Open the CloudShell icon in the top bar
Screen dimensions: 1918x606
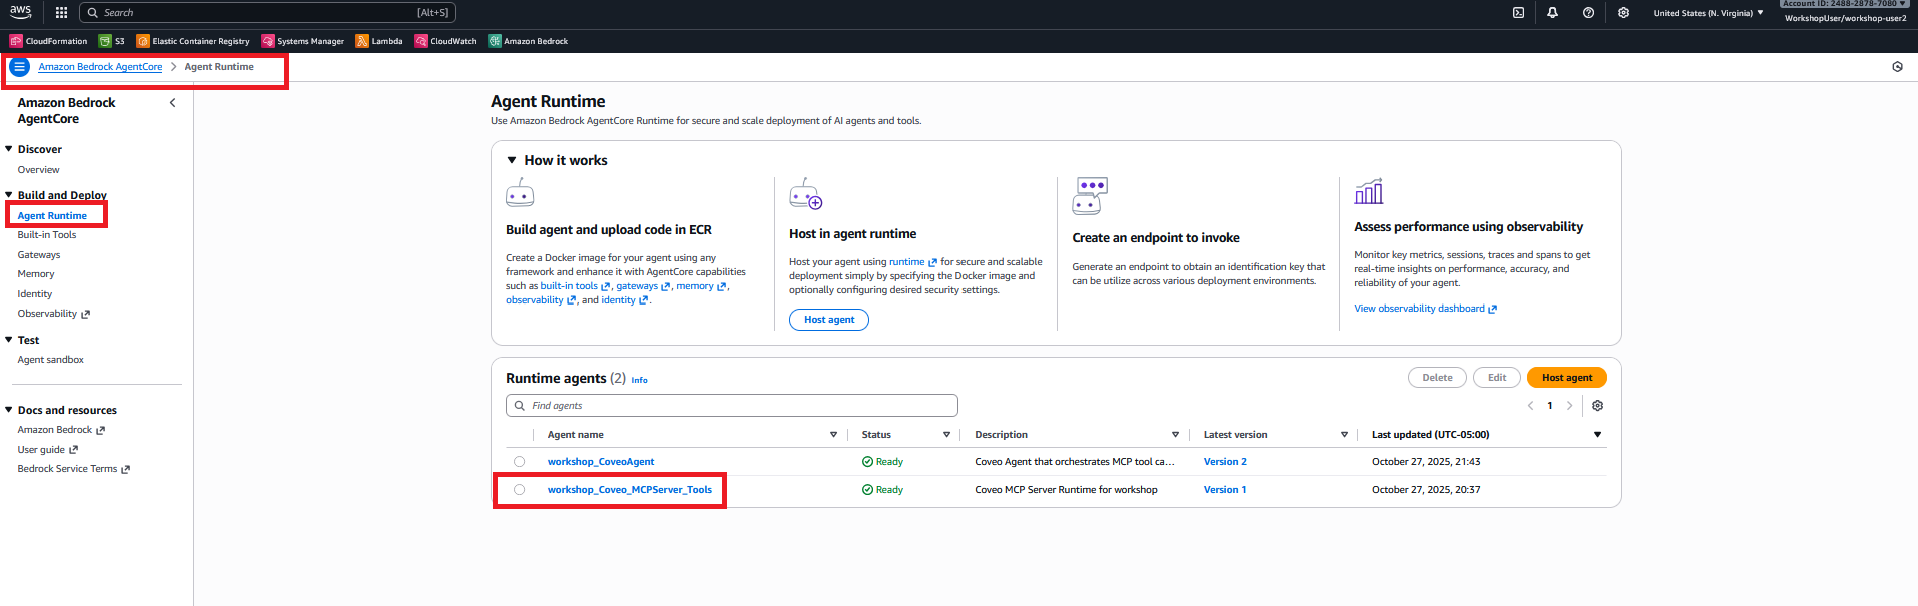pyautogui.click(x=1518, y=13)
